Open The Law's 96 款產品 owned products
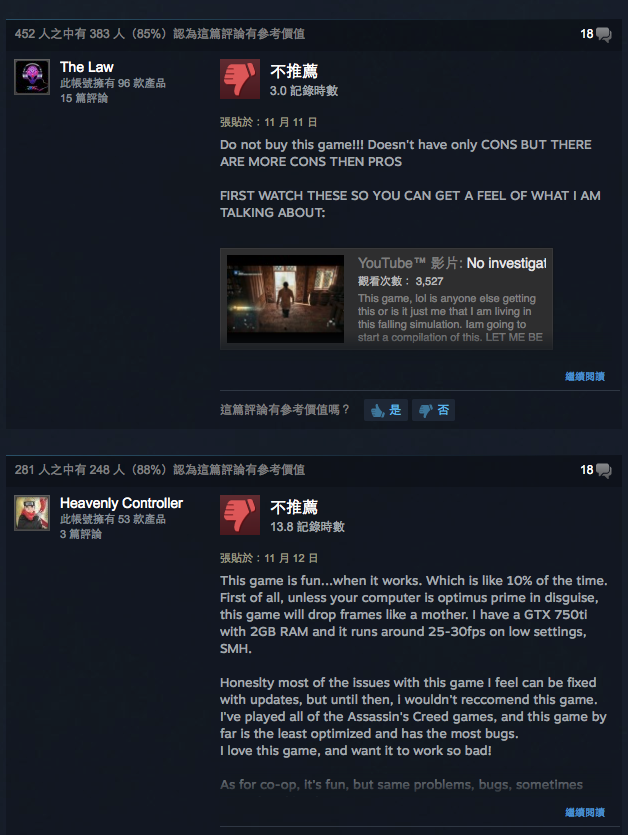Viewport: 628px width, 835px height. pos(112,83)
